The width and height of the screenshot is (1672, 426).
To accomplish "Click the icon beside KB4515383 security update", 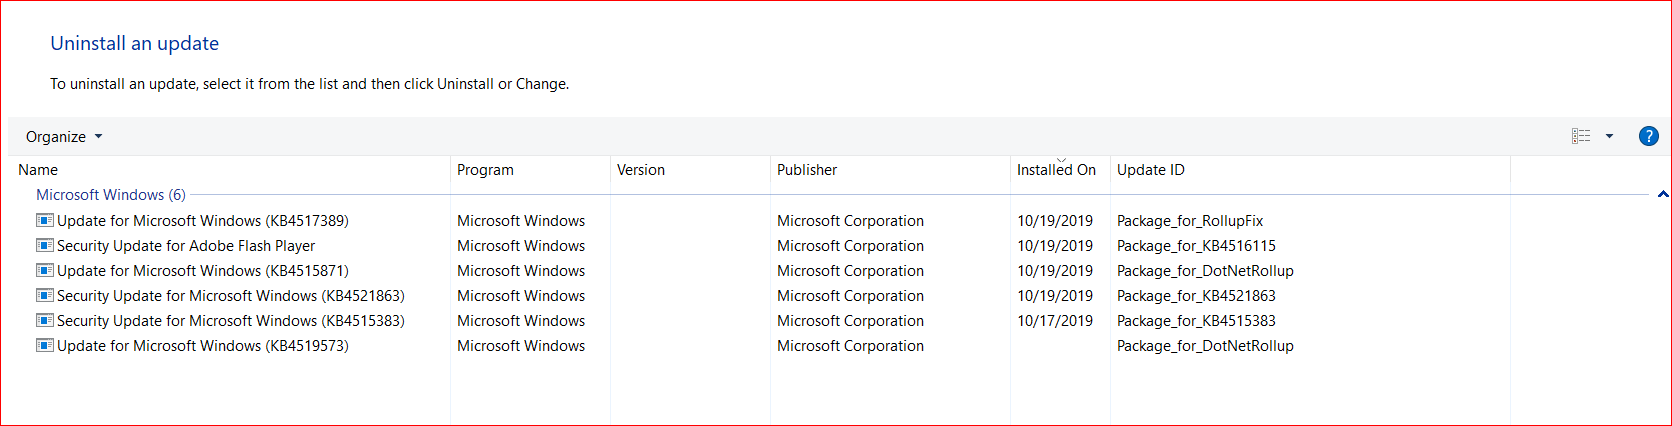I will 45,320.
